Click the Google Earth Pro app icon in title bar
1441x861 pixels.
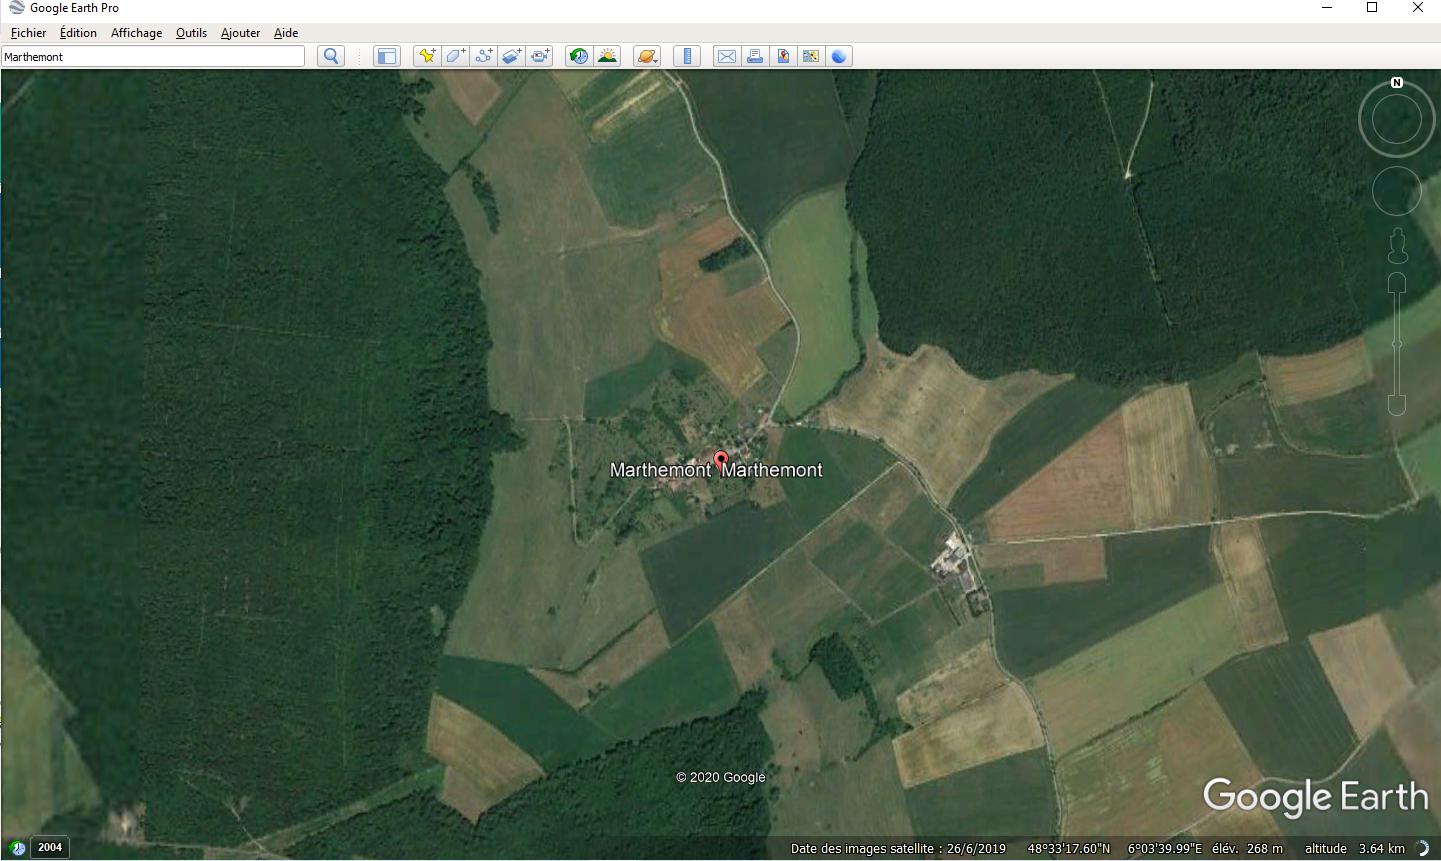[16, 8]
